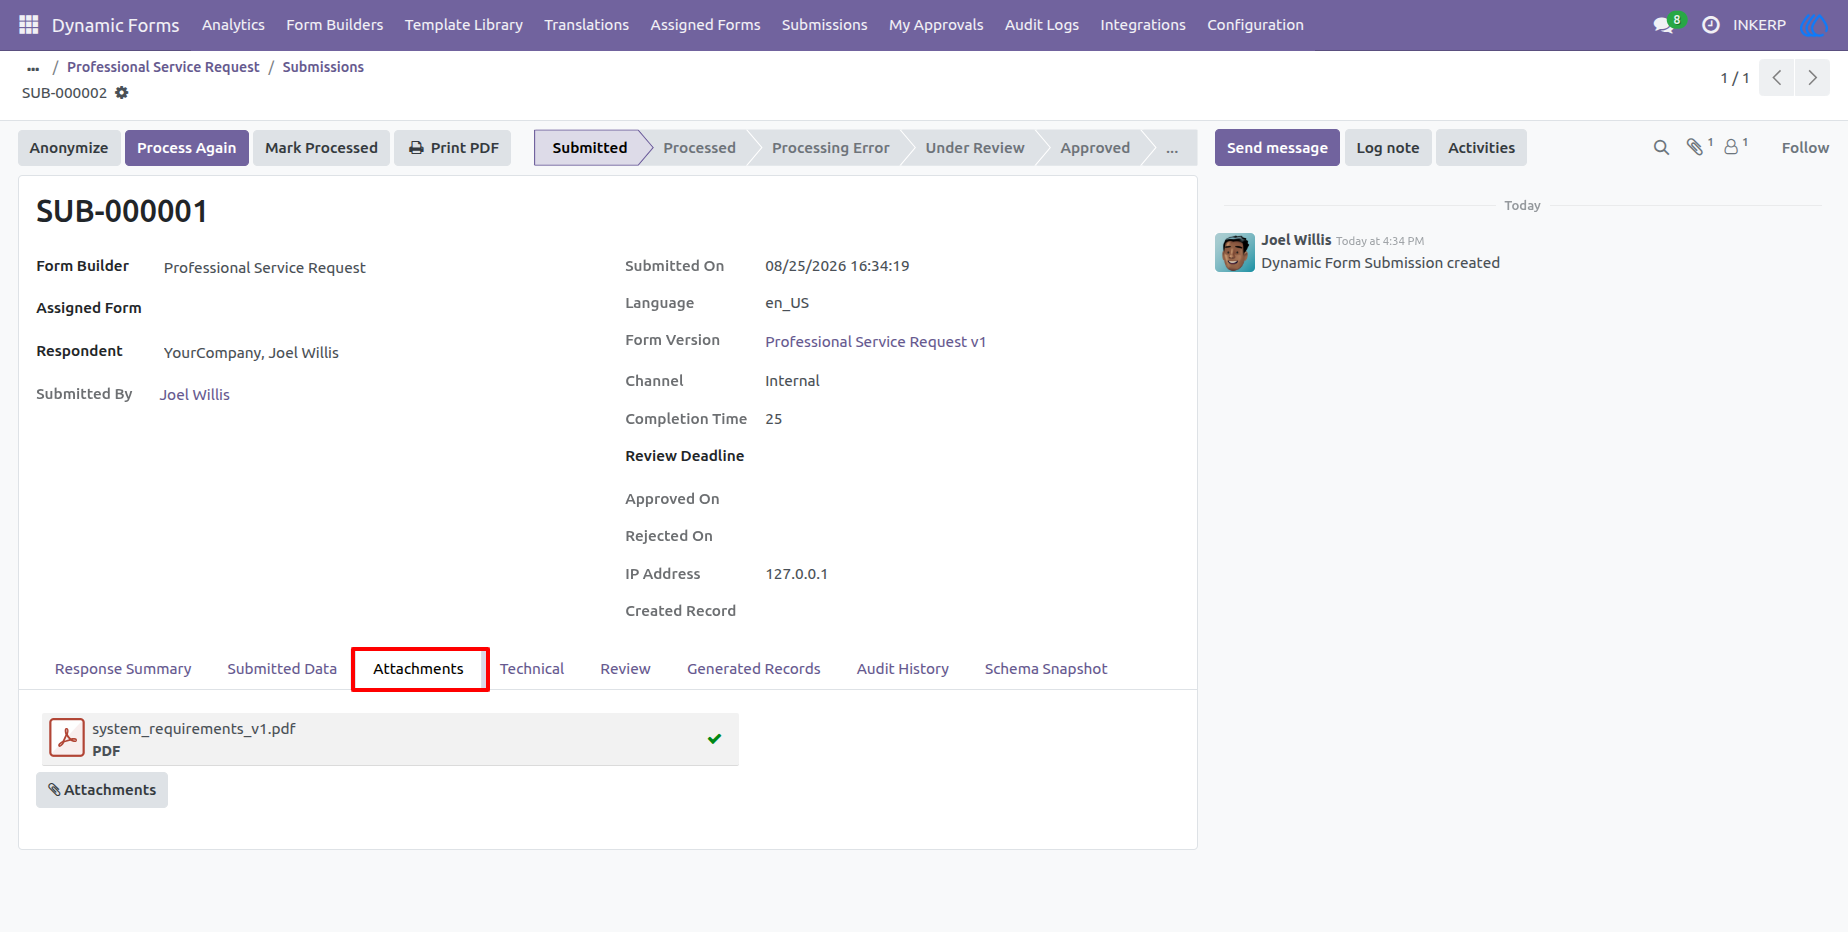Go to the previous record arrow
The height and width of the screenshot is (932, 1848).
(x=1777, y=78)
